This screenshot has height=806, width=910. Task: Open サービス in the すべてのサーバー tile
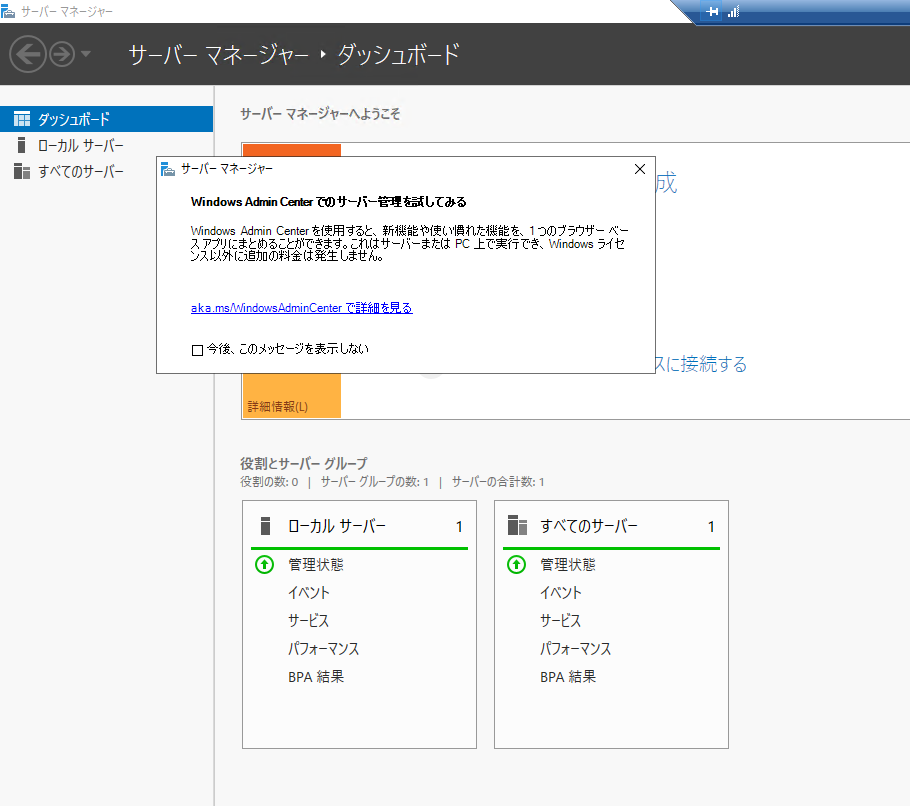561,620
